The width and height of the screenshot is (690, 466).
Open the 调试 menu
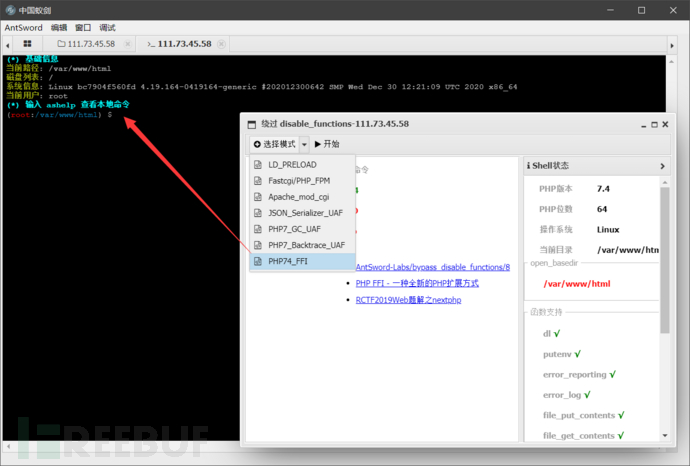(107, 28)
